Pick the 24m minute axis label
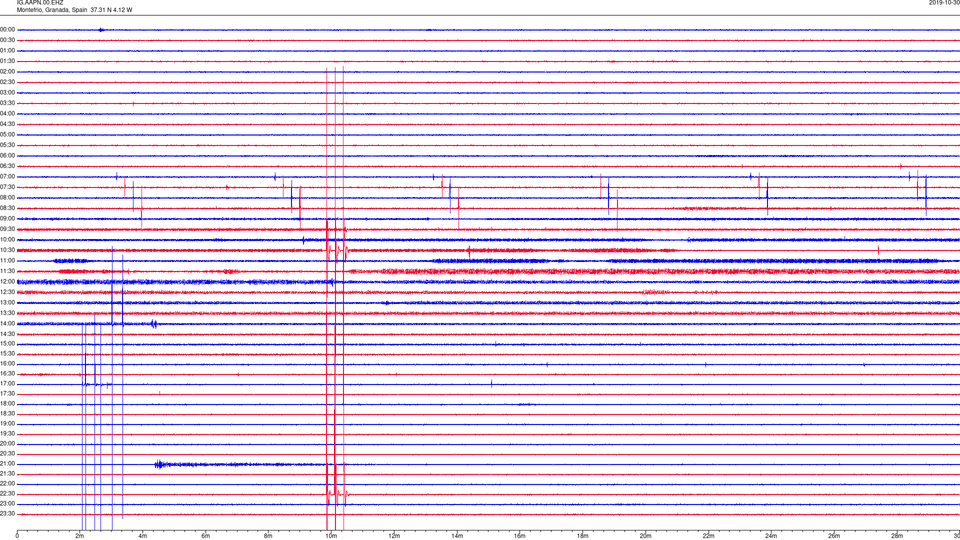The width and height of the screenshot is (960, 540). 771,536
